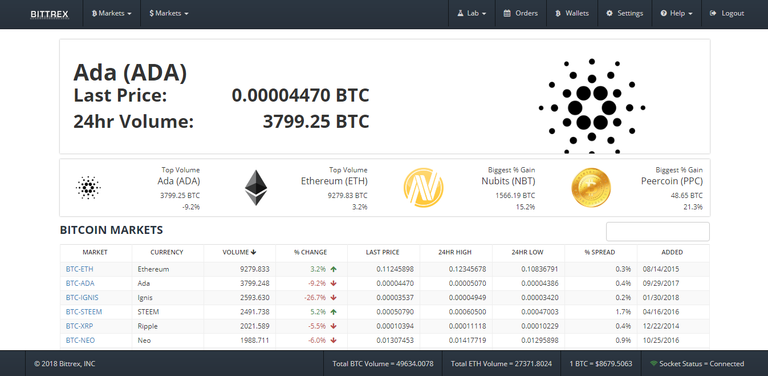Open the Orders page
The image size is (768, 376).
point(521,14)
